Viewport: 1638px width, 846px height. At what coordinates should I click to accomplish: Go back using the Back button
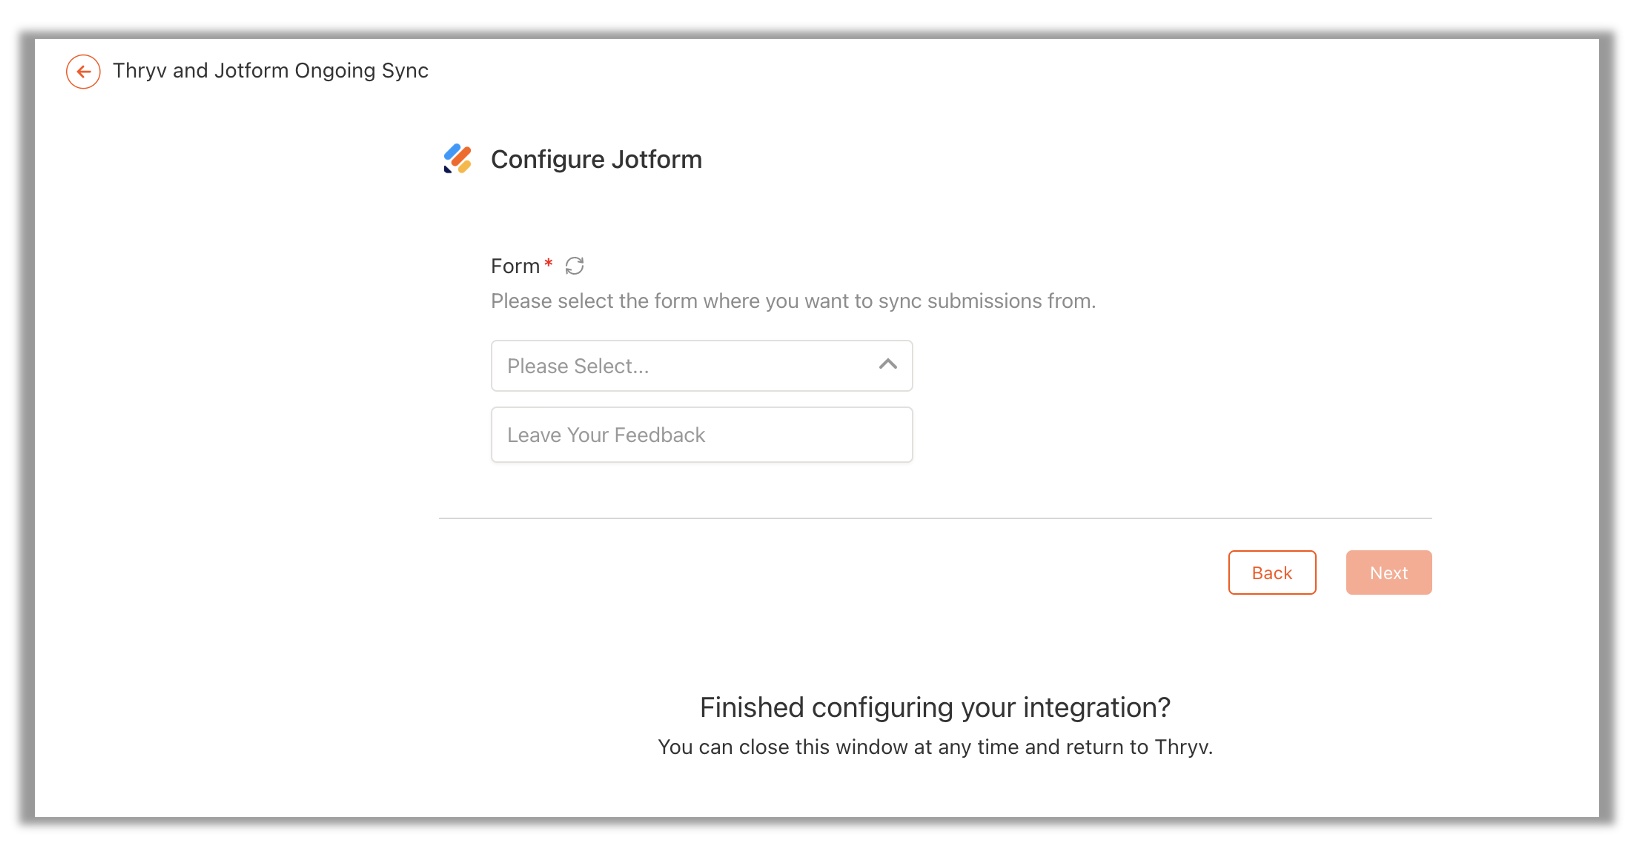point(1272,573)
